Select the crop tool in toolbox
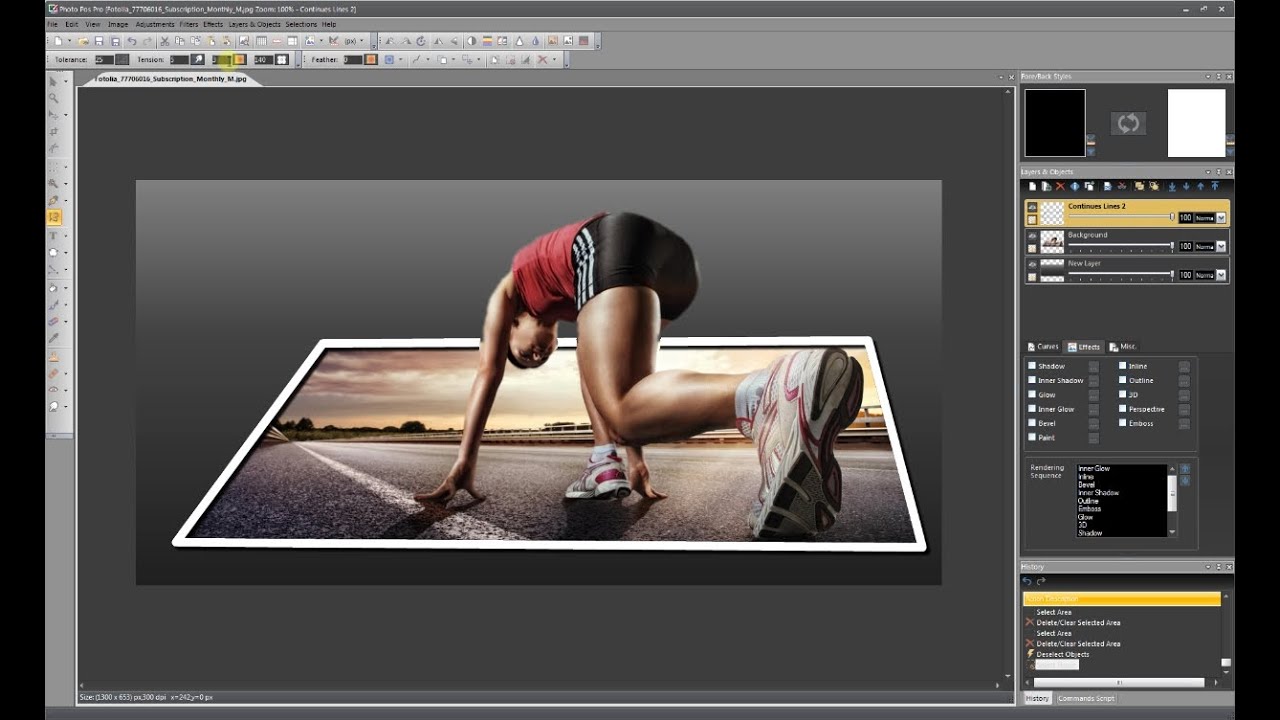The image size is (1280, 720). pyautogui.click(x=53, y=132)
